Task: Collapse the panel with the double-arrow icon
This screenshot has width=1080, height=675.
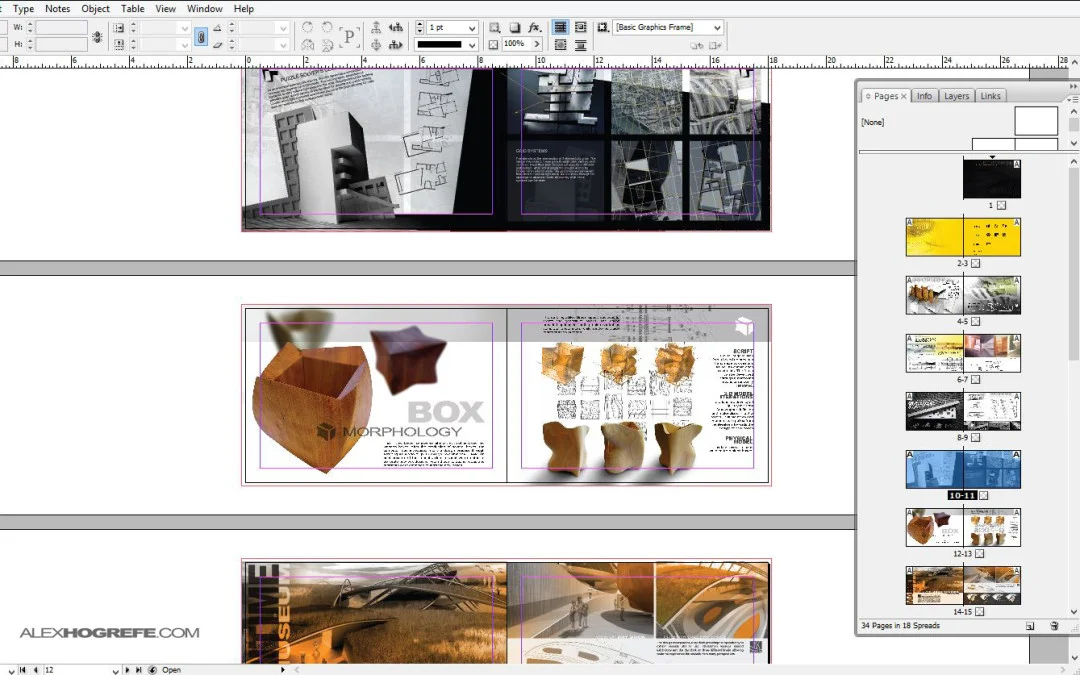Action: pyautogui.click(x=1073, y=86)
